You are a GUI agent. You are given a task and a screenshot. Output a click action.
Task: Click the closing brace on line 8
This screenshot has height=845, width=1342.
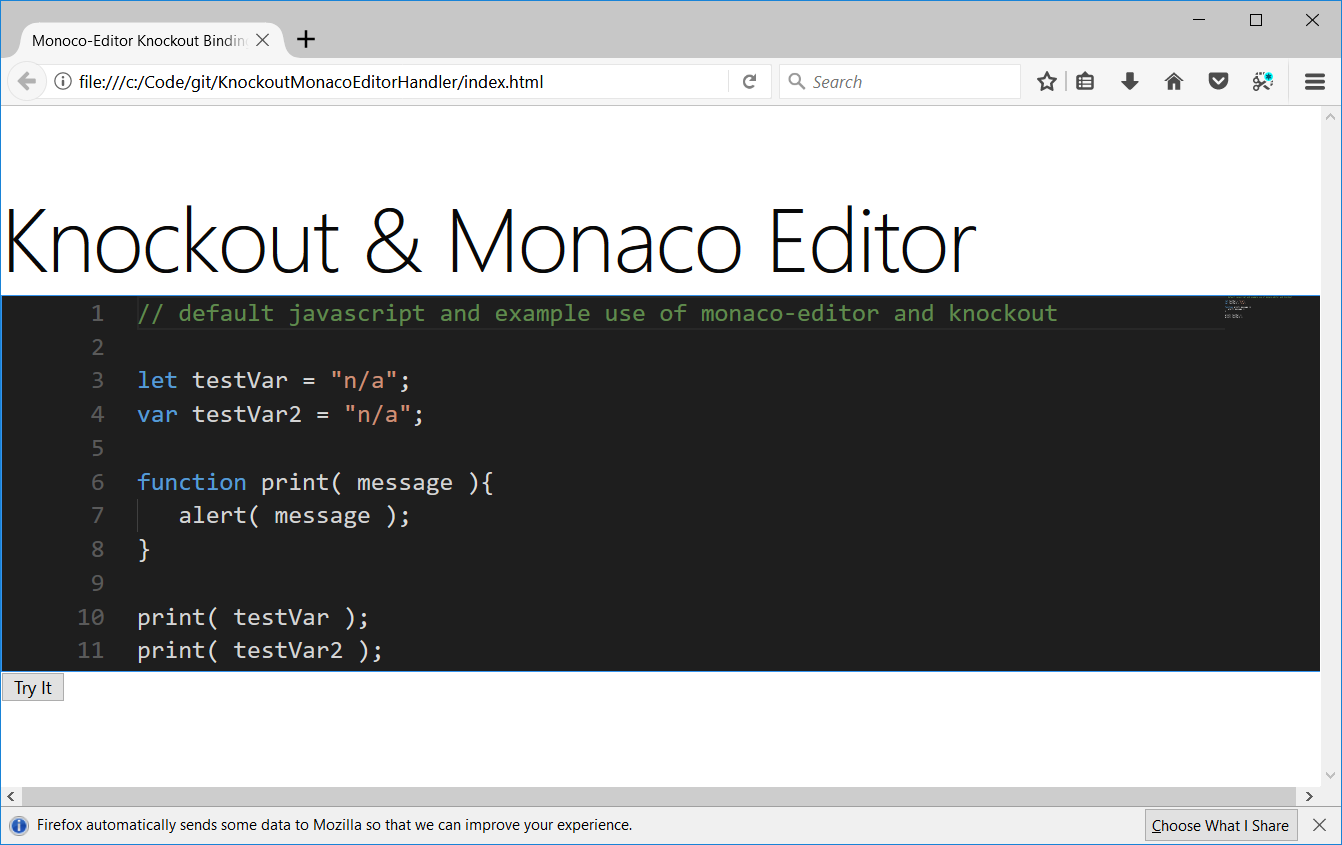click(144, 549)
